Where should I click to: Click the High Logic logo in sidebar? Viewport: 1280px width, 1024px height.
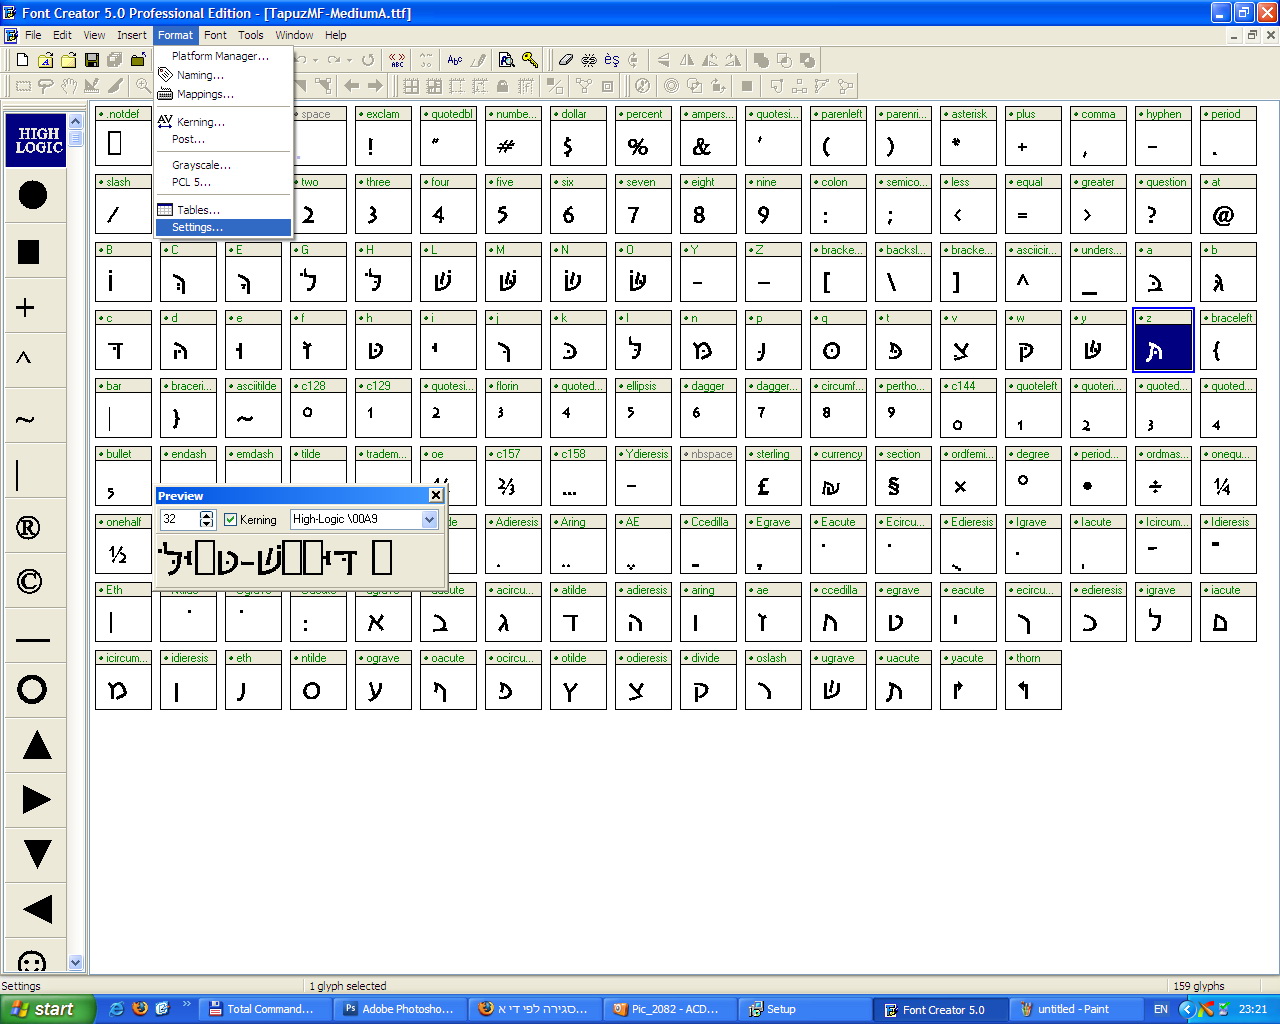[x=38, y=140]
